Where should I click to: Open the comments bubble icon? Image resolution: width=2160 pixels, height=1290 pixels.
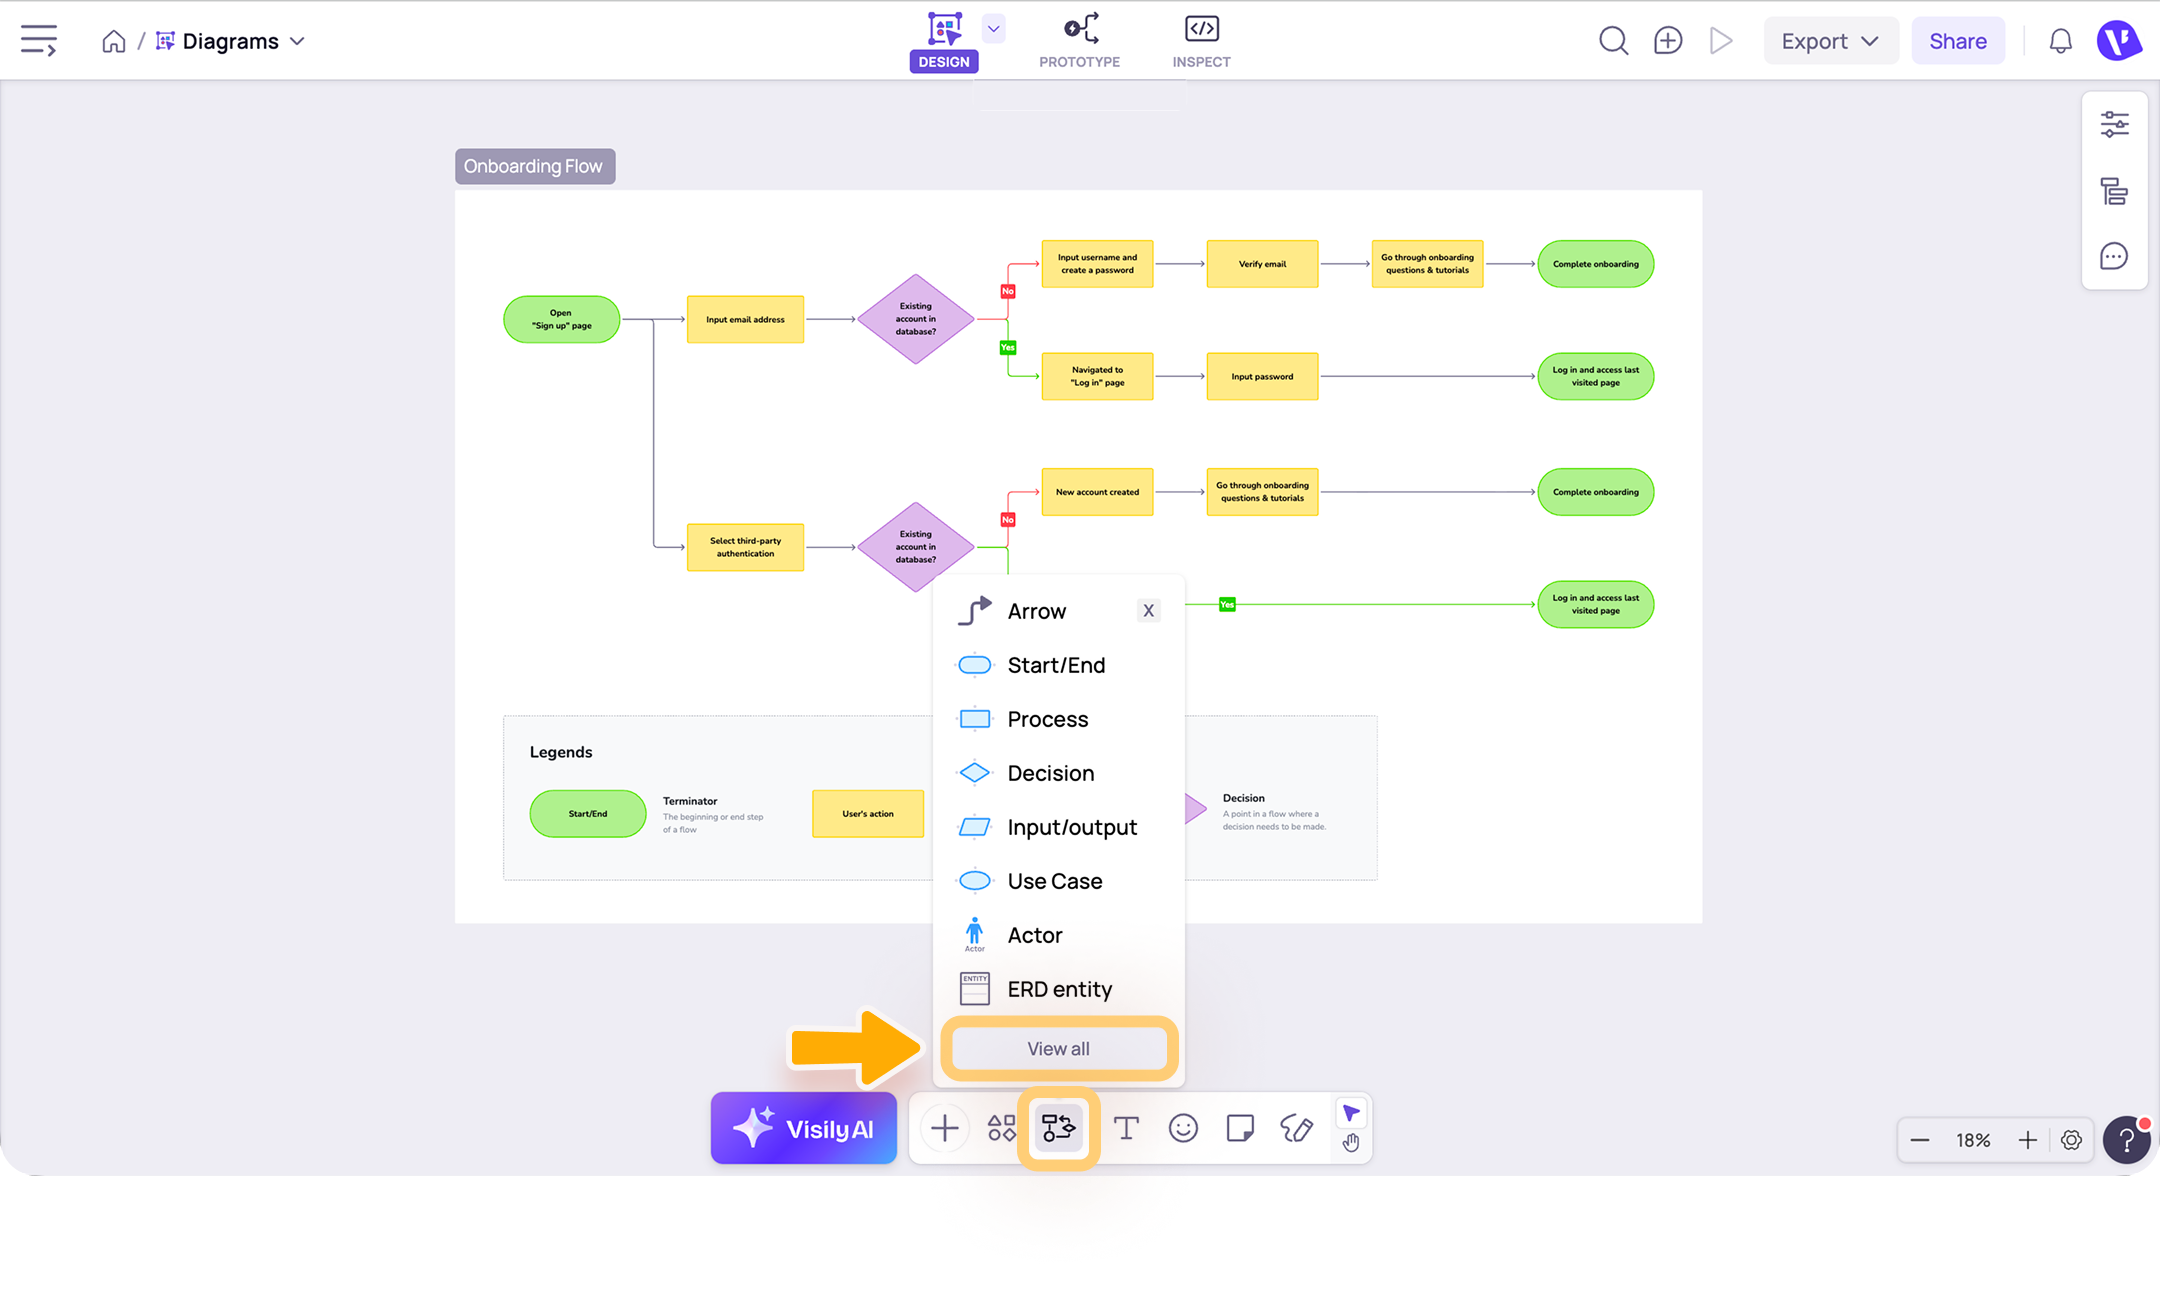2114,257
